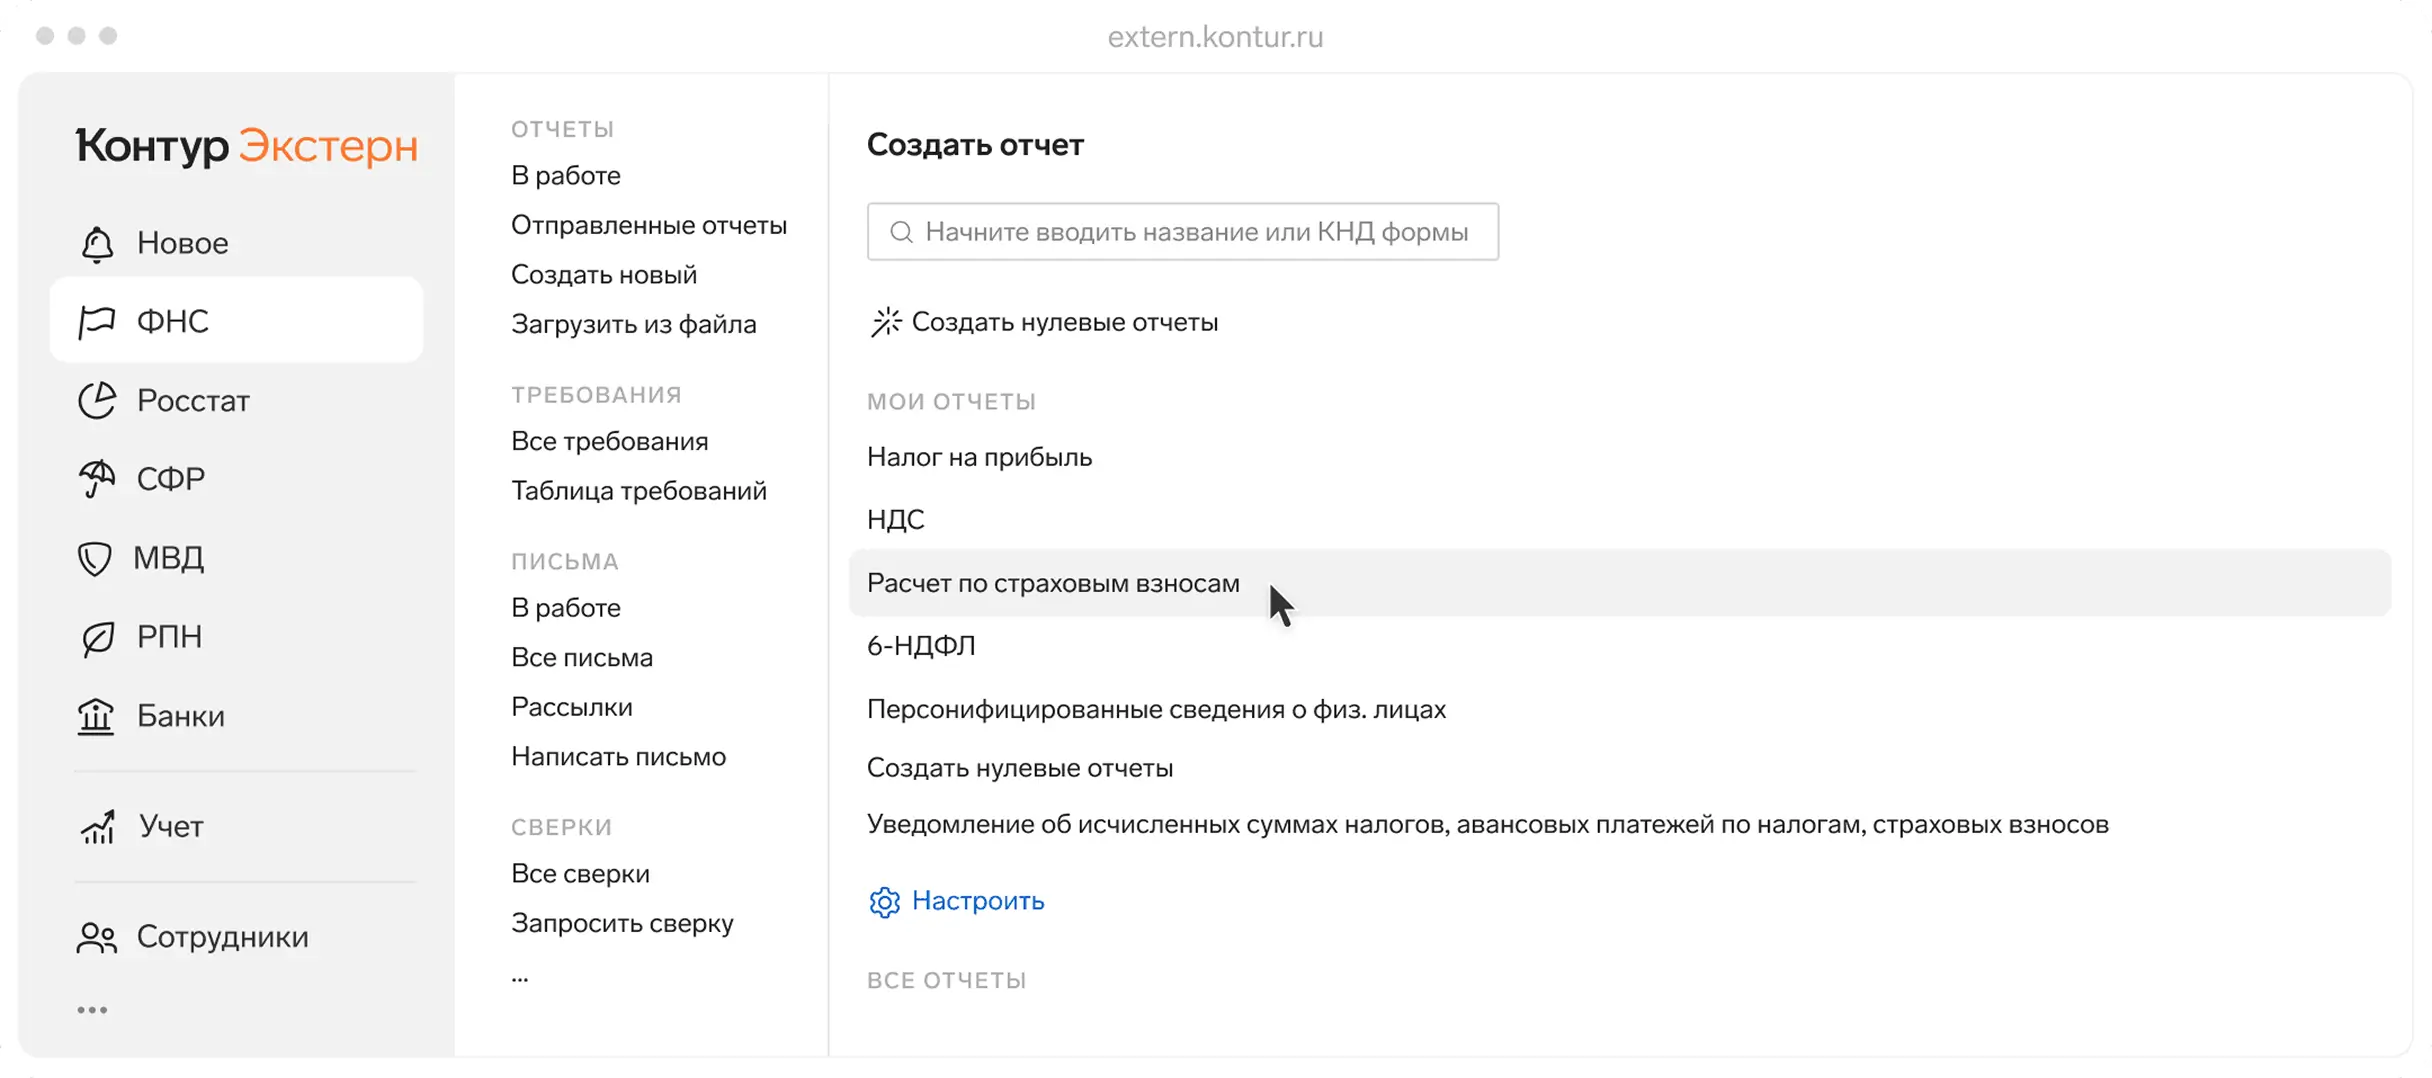Expand the sidebar three-dots menu
This screenshot has height=1078, width=2432.
pos(92,1010)
